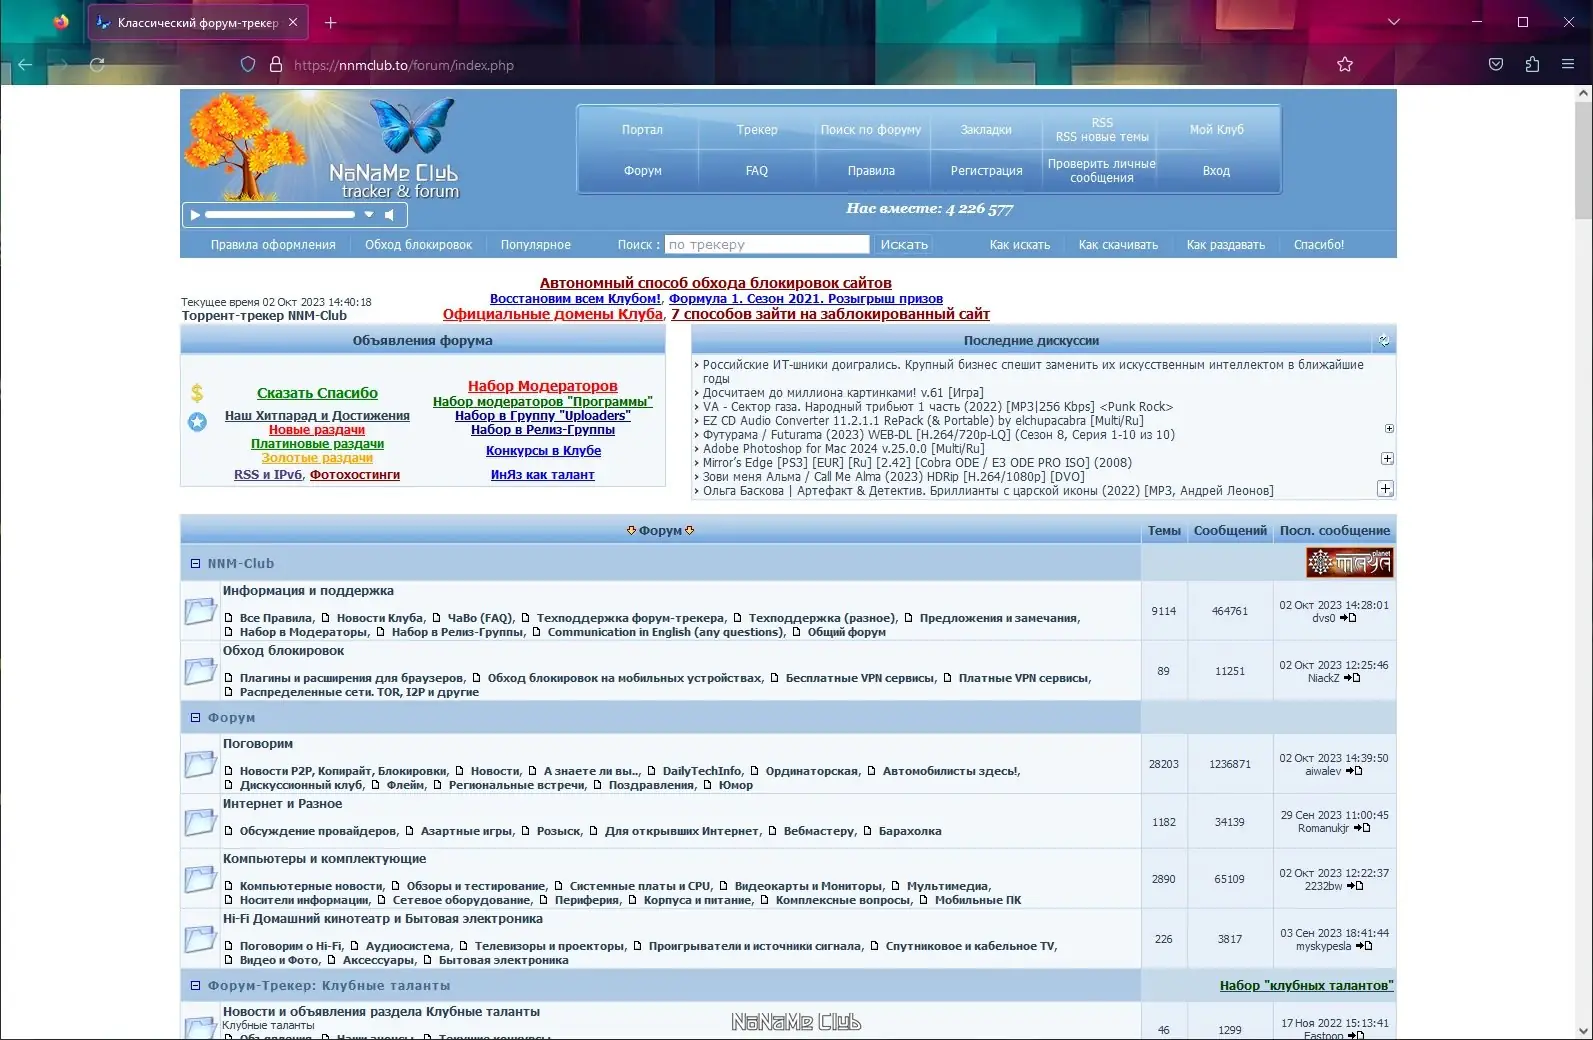Viewport: 1593px width, 1040px height.
Task: Click refresh icon in Последние дискуссии header
Action: (x=1384, y=340)
